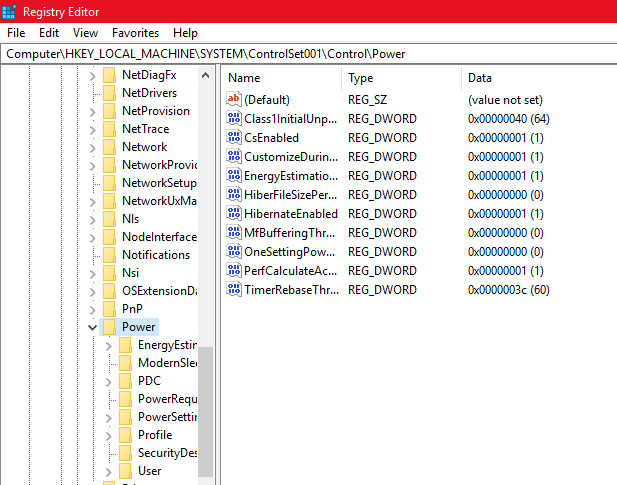Click the TimerRebaseThr... DWORD icon
This screenshot has height=485, width=617.
click(x=235, y=290)
